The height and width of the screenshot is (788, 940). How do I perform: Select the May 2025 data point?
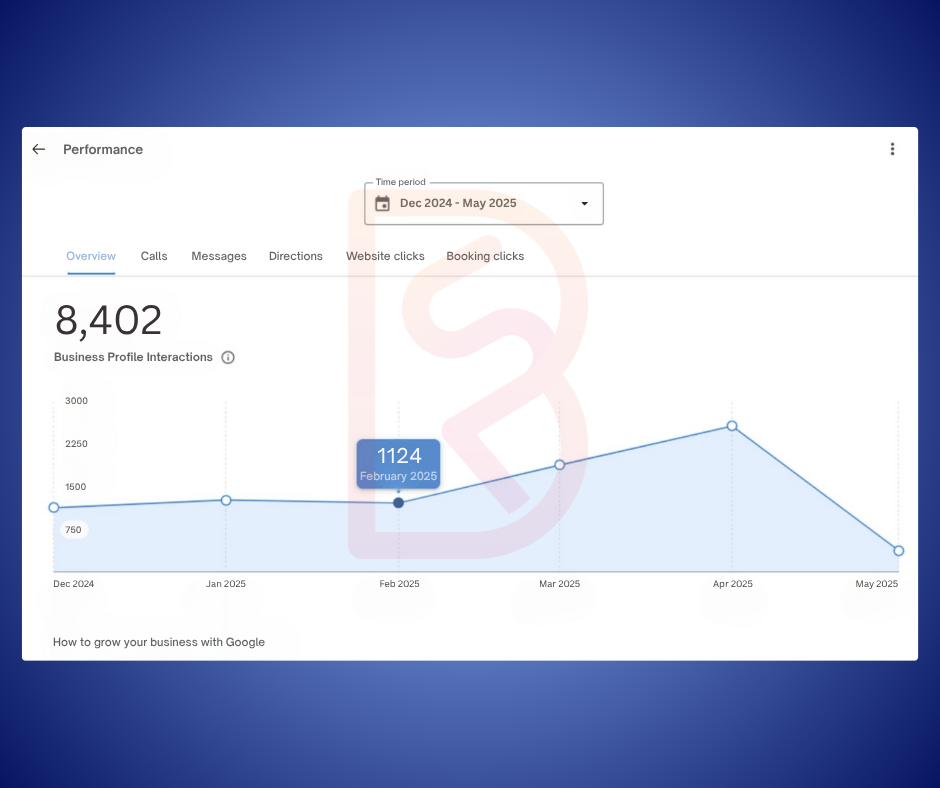(899, 551)
